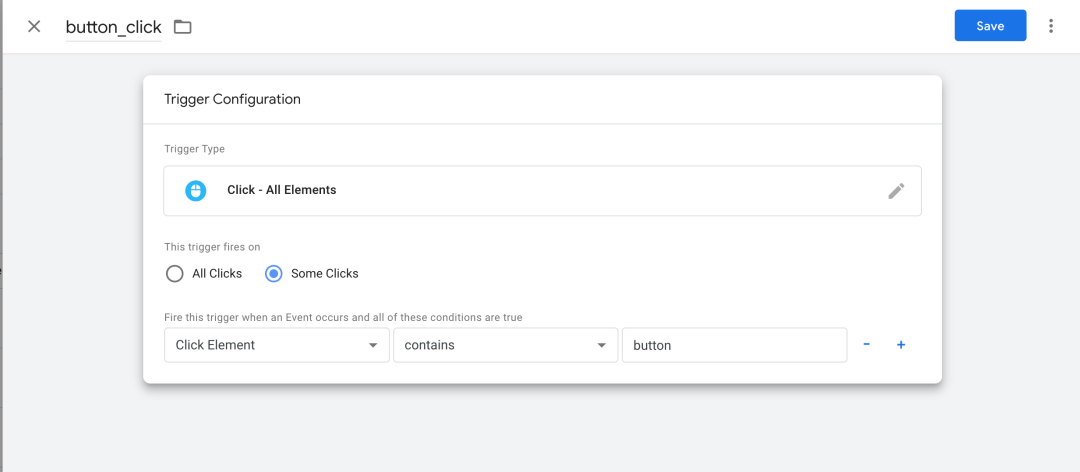
Task: Click the Trigger Configuration card header
Action: (542, 99)
